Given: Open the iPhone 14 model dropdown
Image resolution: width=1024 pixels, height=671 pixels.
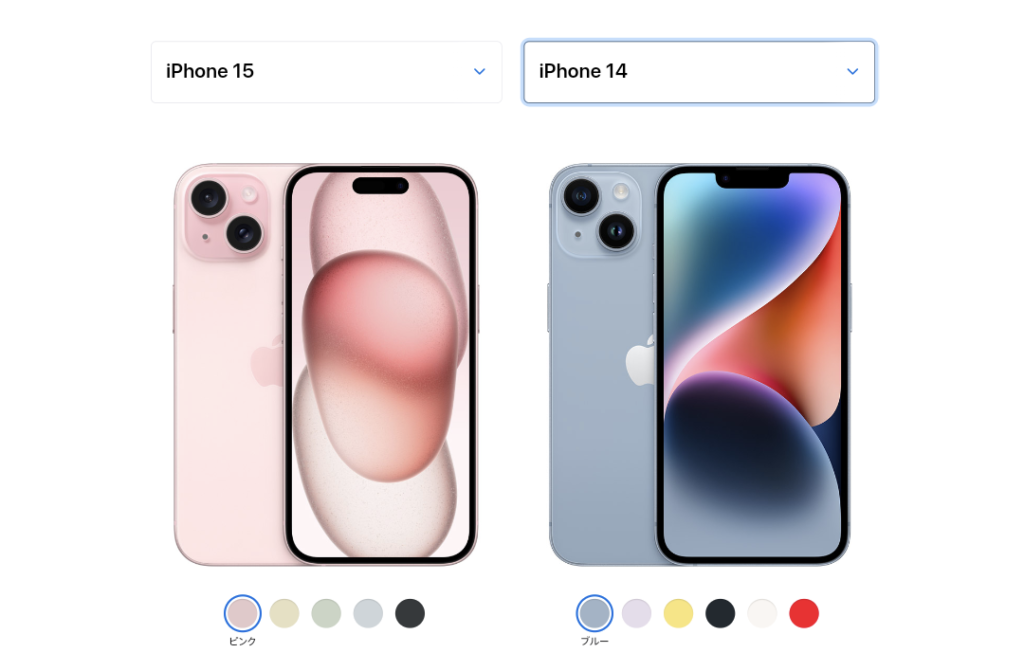Looking at the screenshot, I should click(699, 72).
